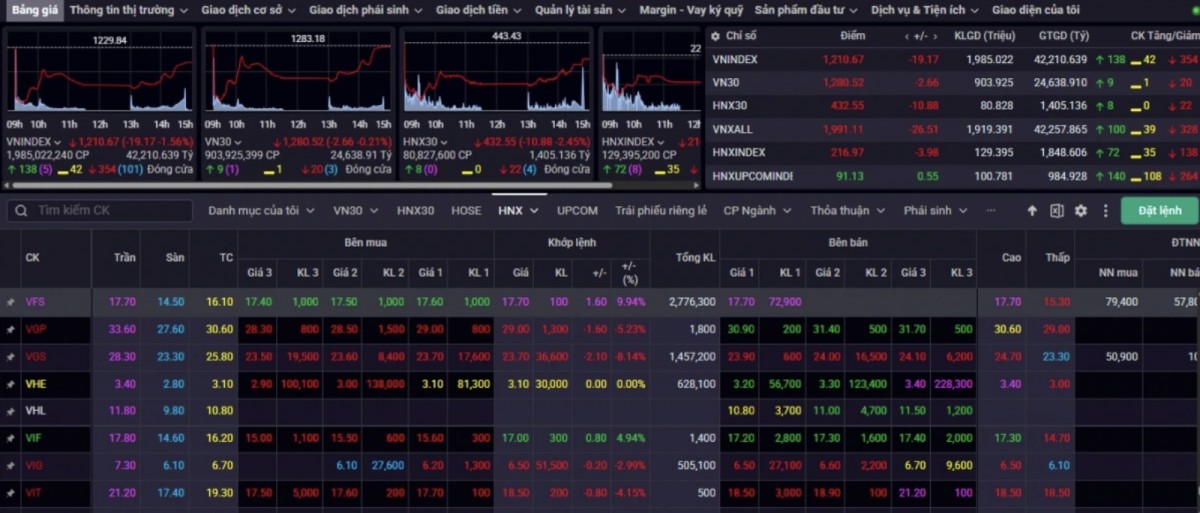This screenshot has width=1200, height=513.
Task: Click the upward arrow icon beside Excel export
Action: [1033, 211]
